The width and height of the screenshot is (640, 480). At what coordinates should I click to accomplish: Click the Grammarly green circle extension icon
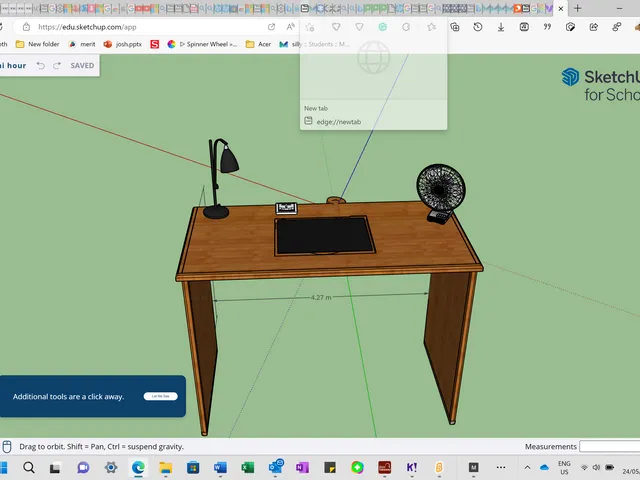(382, 27)
